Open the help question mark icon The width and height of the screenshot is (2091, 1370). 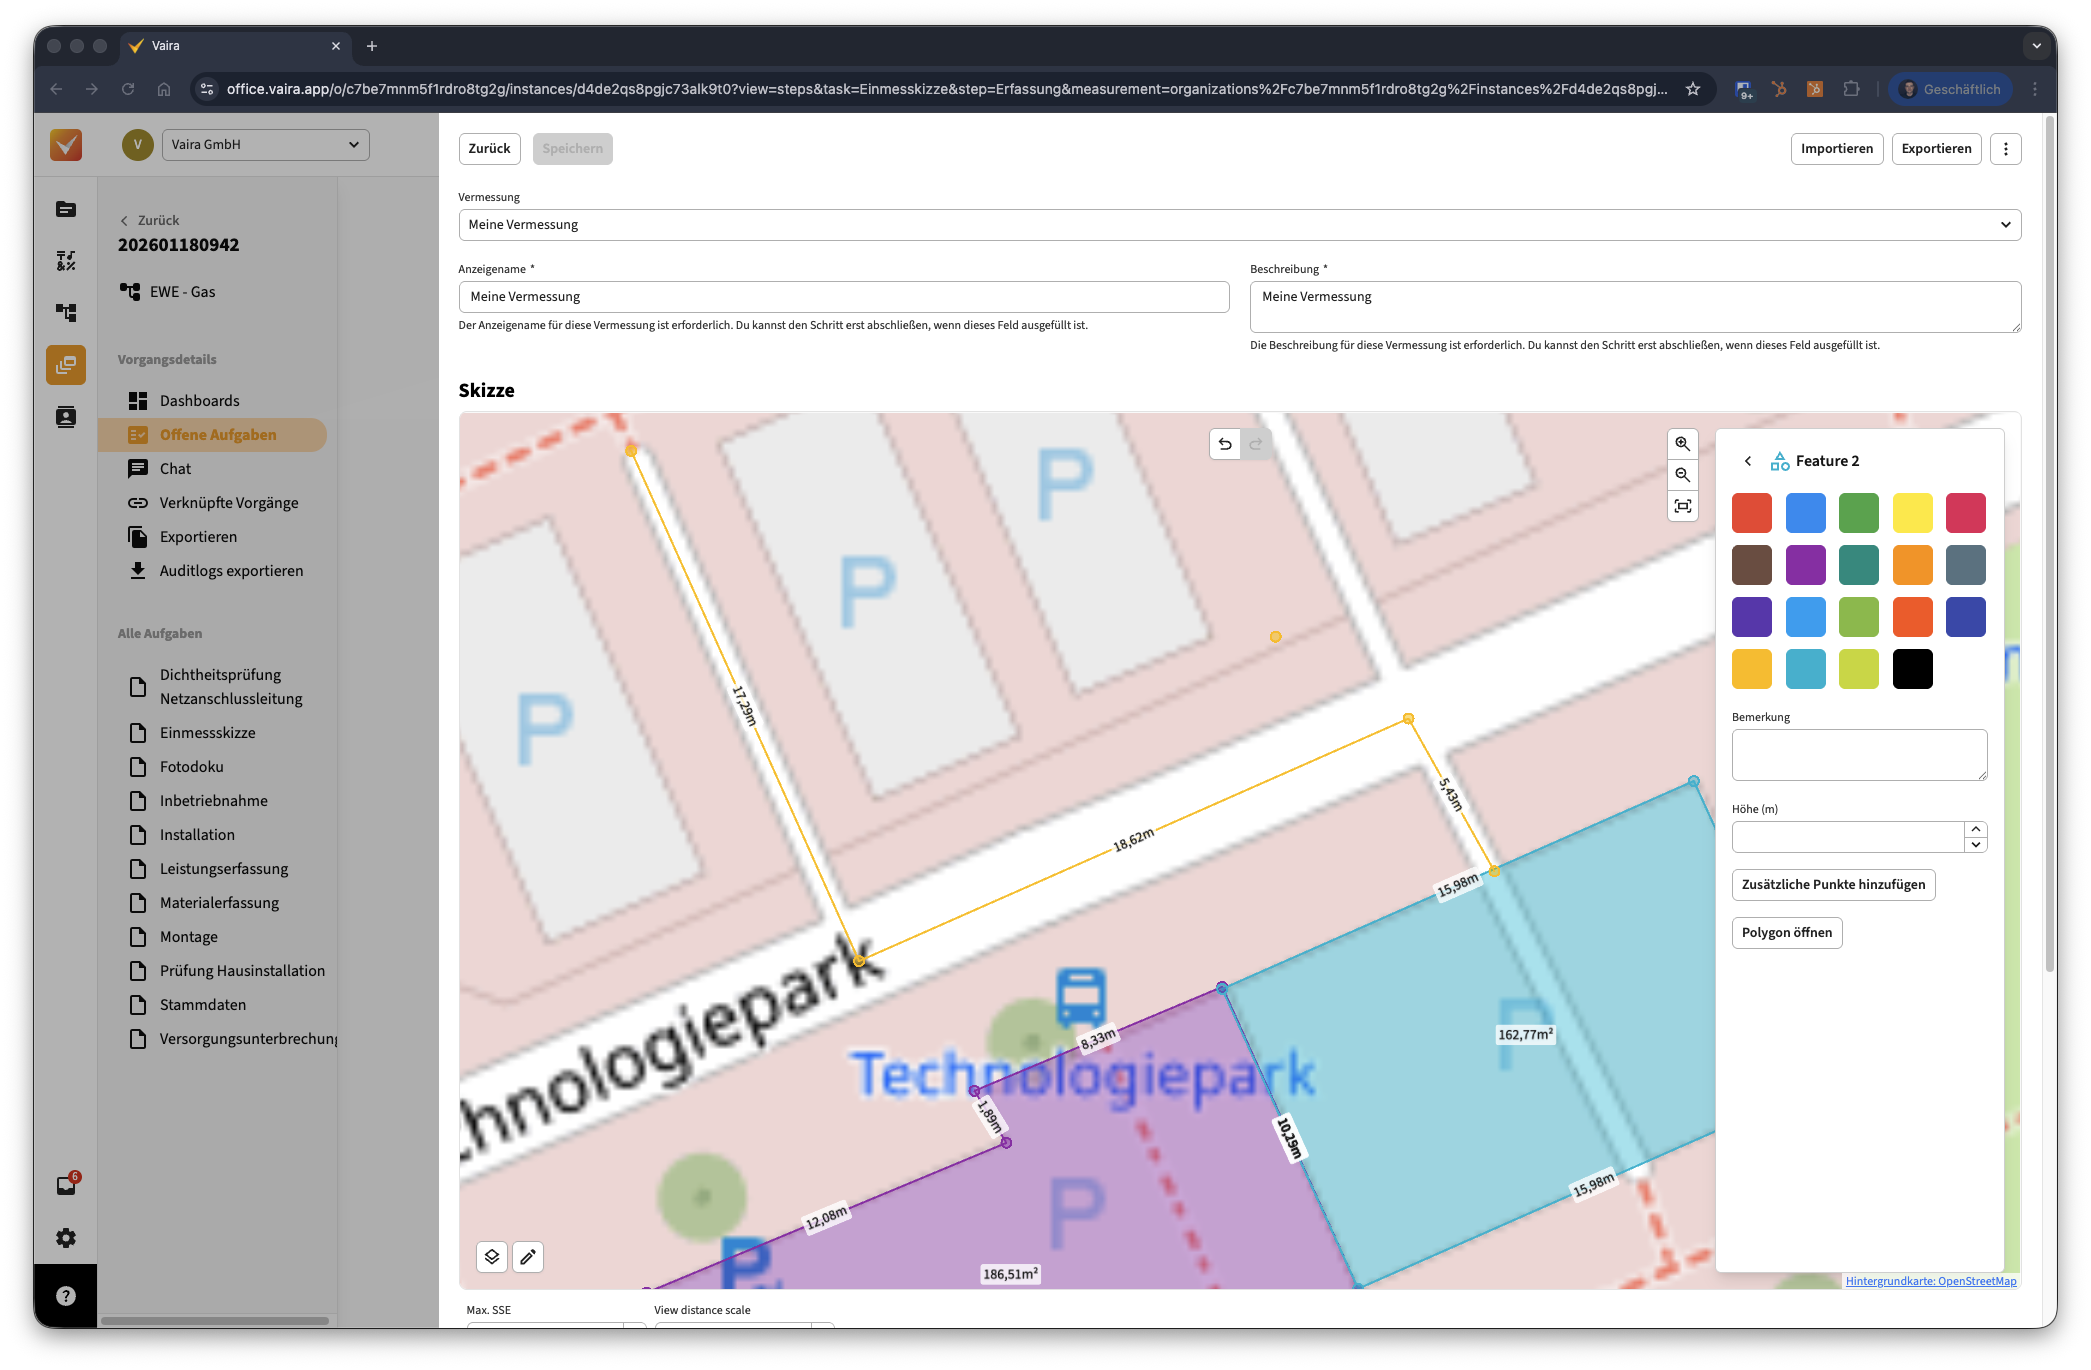tap(66, 1296)
